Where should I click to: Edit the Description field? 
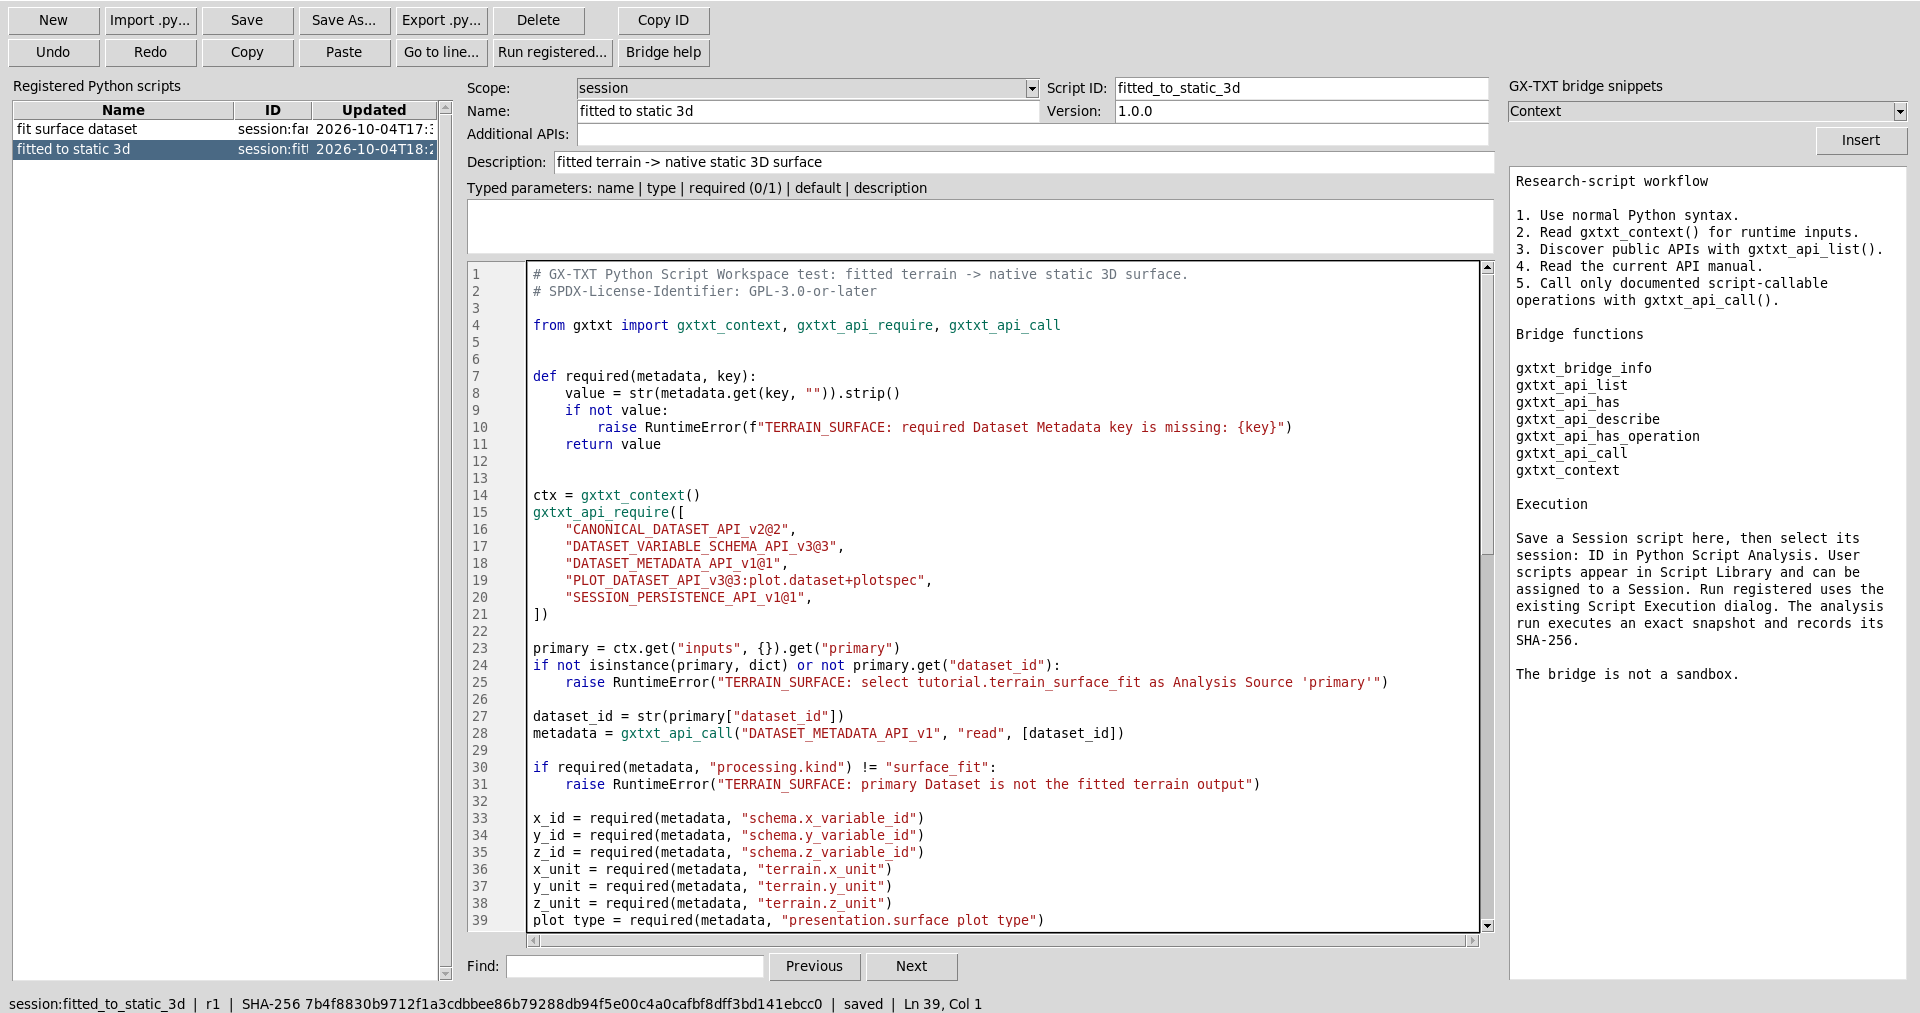click(x=1024, y=163)
